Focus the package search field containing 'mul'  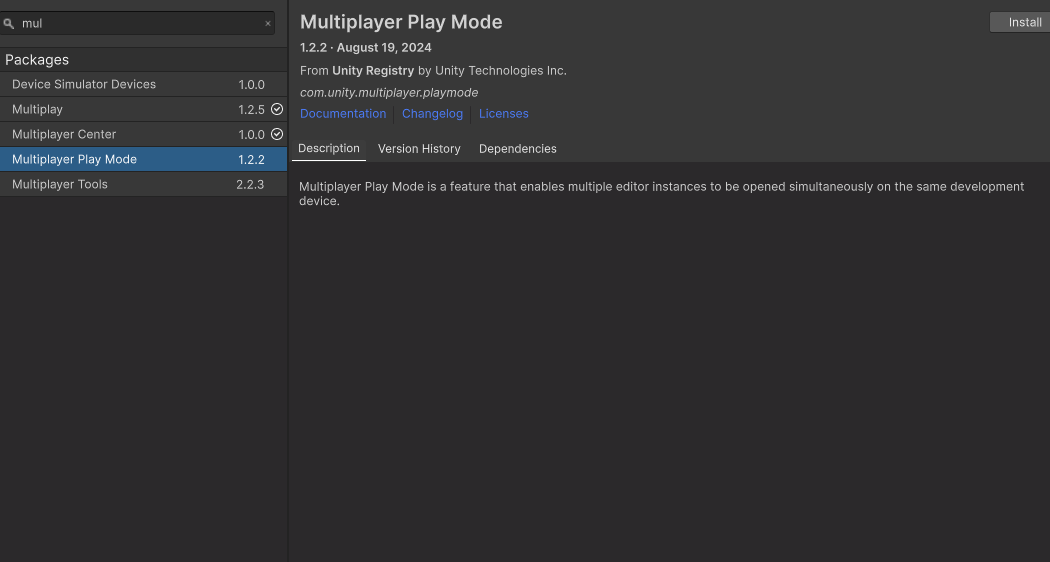click(137, 23)
